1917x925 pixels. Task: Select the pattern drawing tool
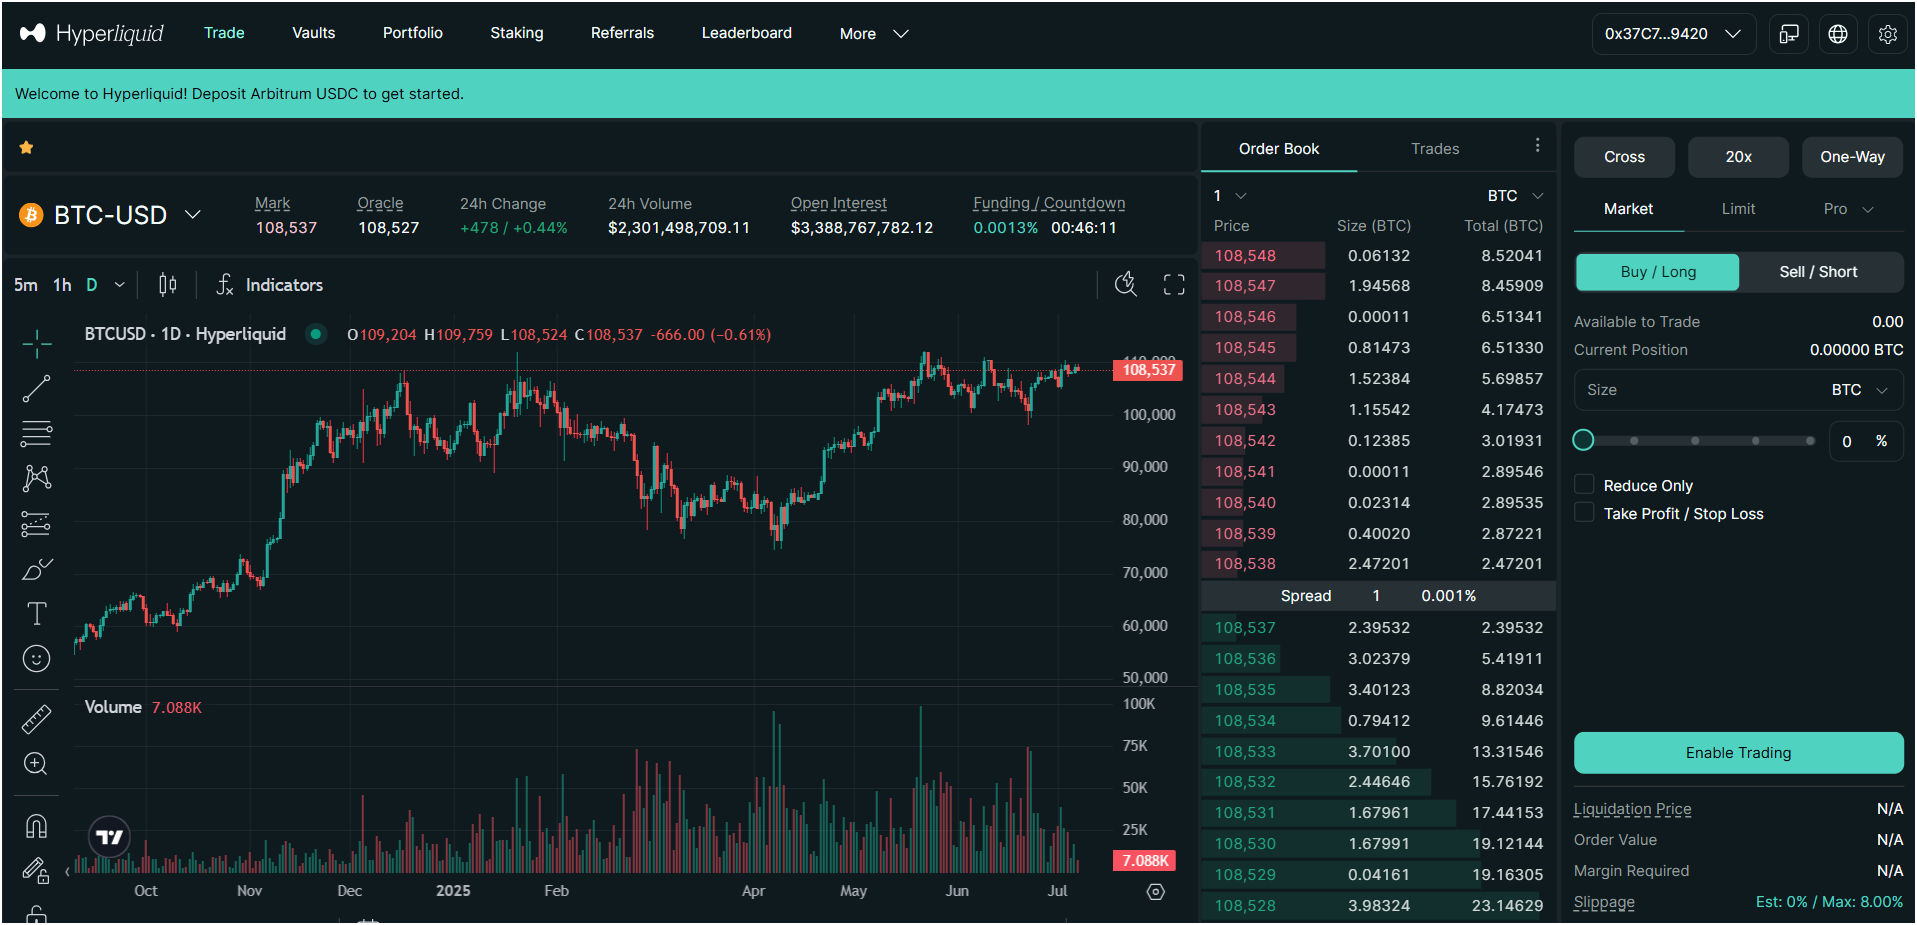coord(36,478)
